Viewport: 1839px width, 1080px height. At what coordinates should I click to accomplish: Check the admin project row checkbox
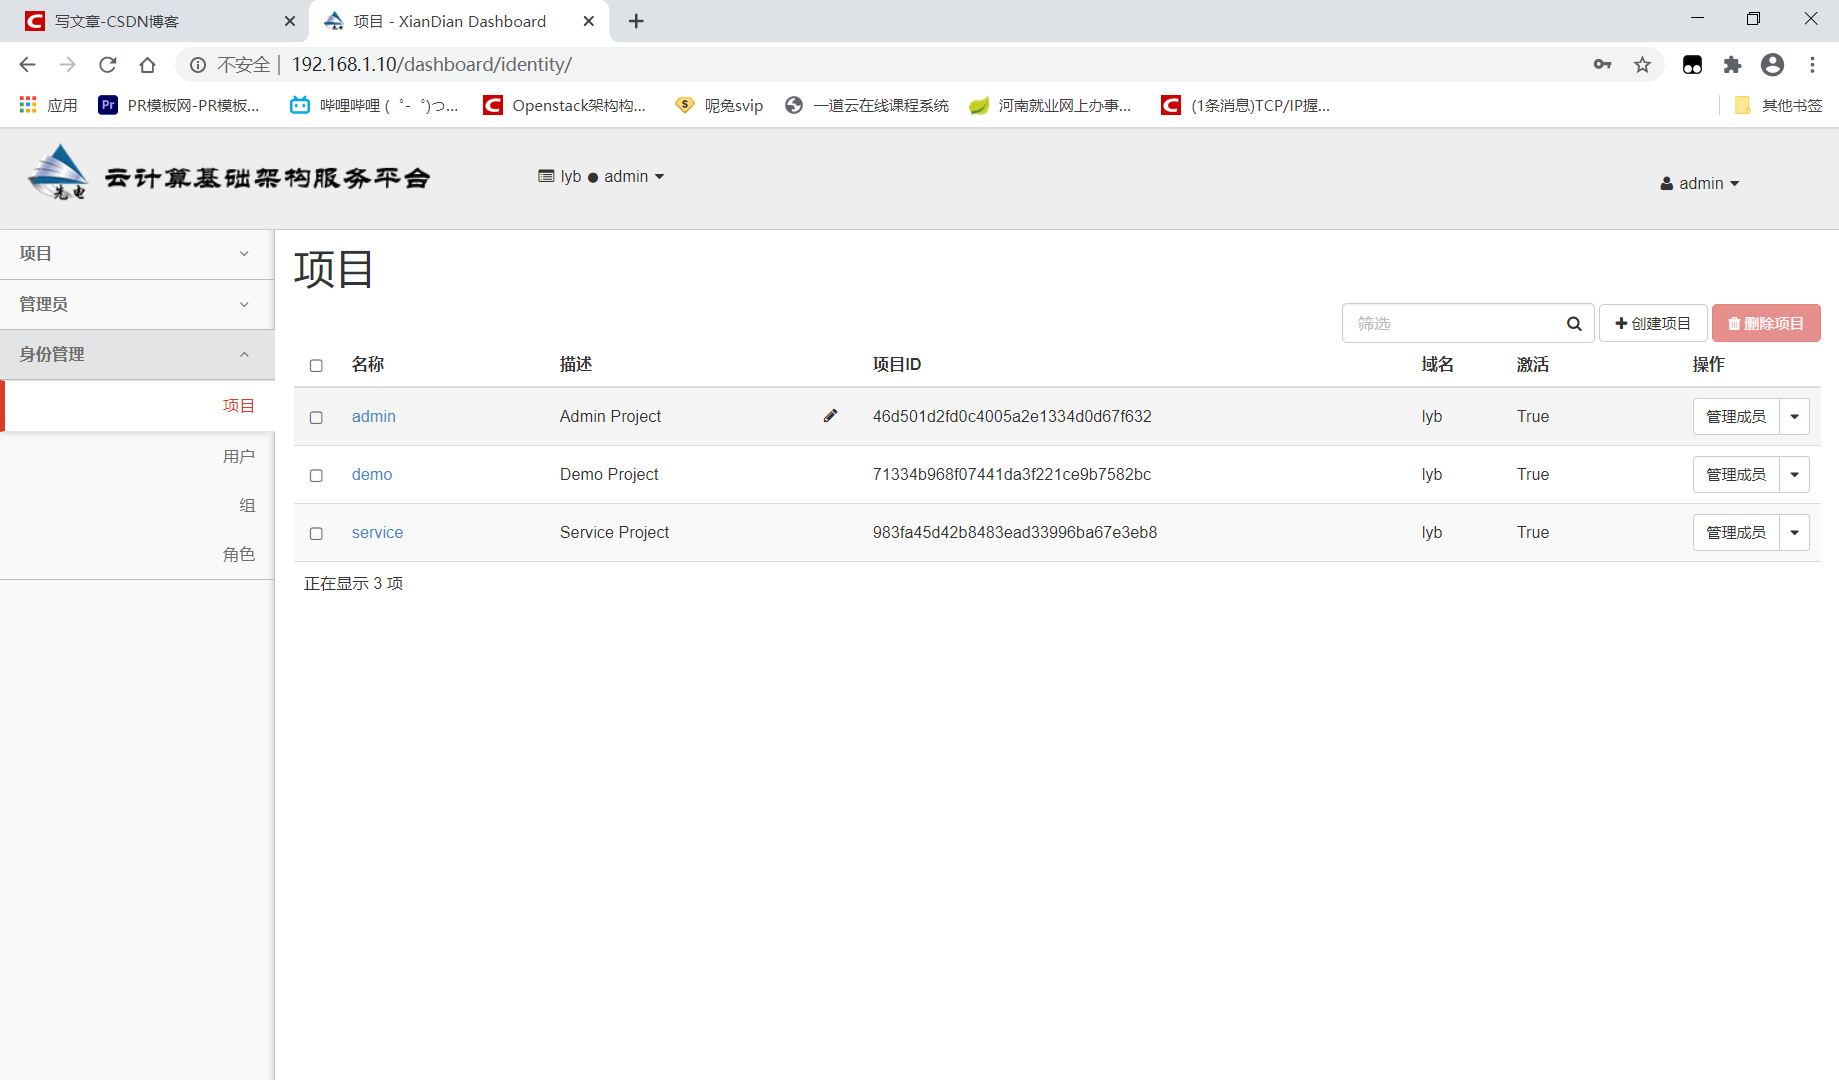tap(316, 418)
